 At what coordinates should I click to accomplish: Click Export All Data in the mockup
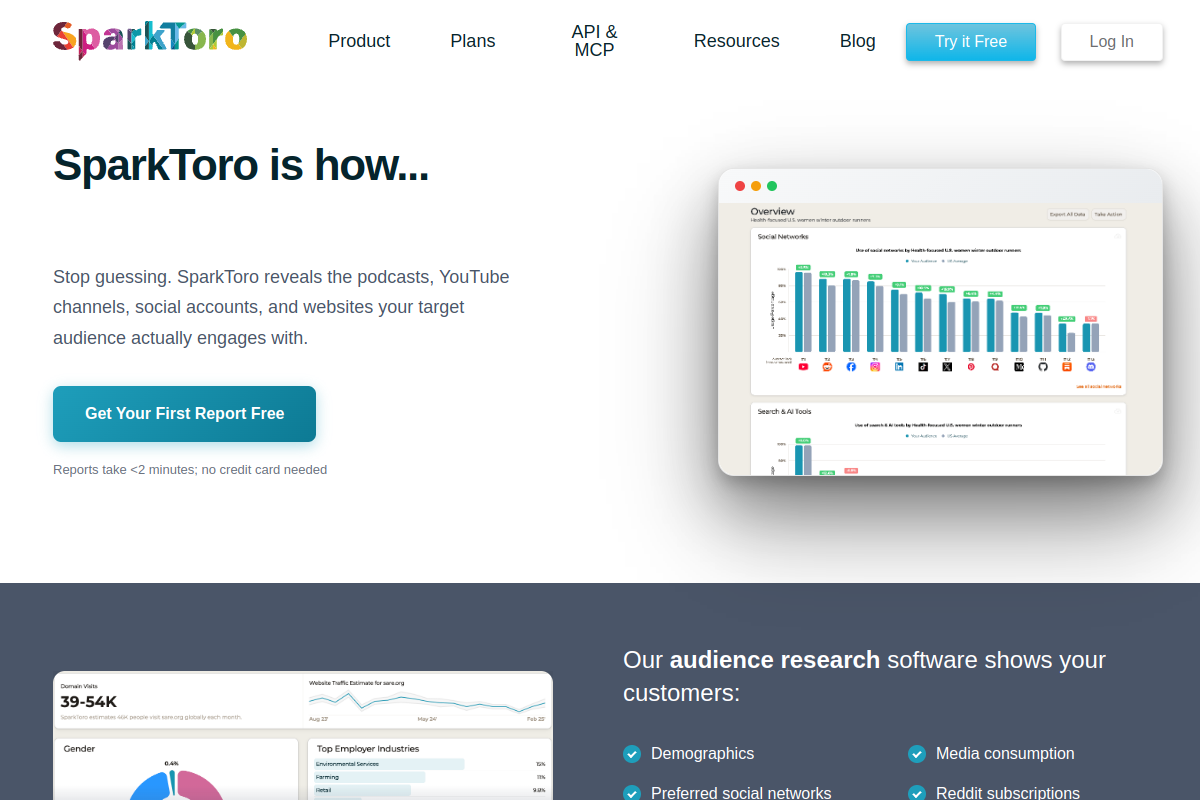click(x=1067, y=214)
